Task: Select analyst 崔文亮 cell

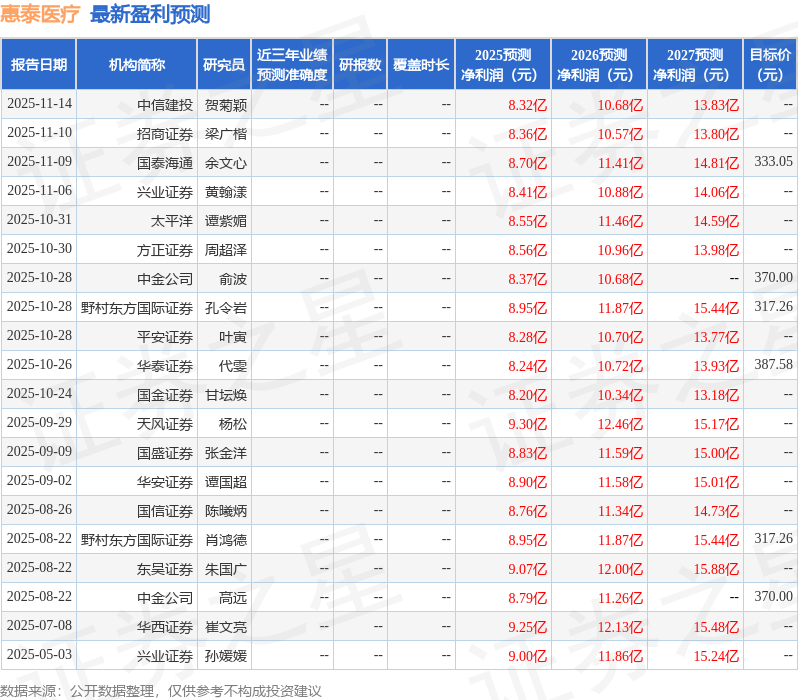Action: (225, 627)
